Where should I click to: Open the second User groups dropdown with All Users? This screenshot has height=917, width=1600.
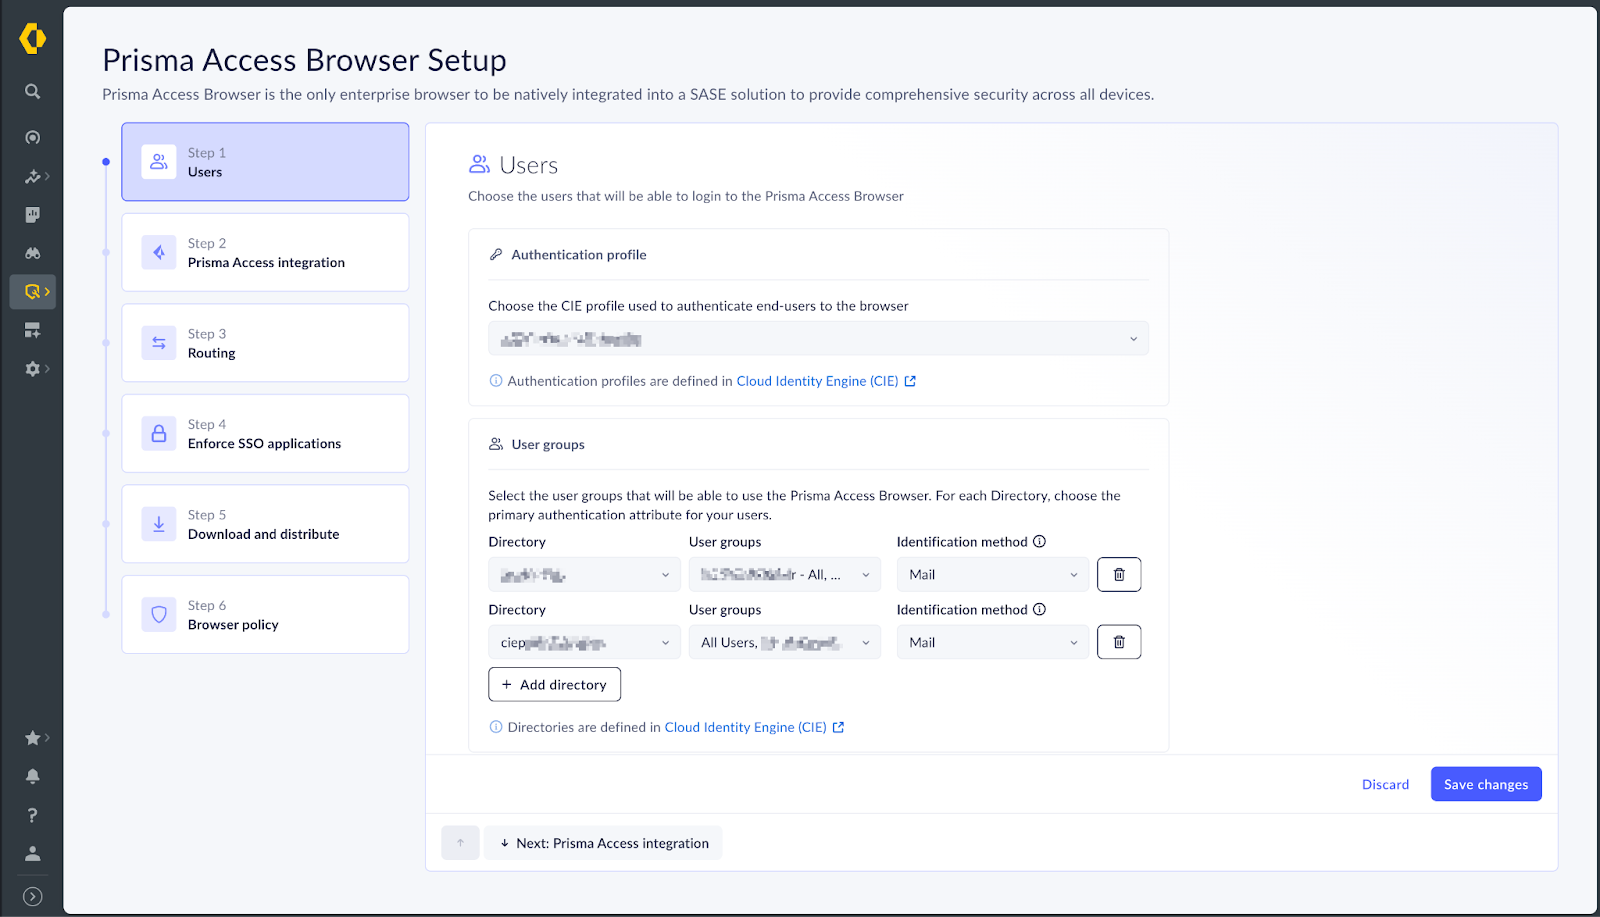pos(784,643)
